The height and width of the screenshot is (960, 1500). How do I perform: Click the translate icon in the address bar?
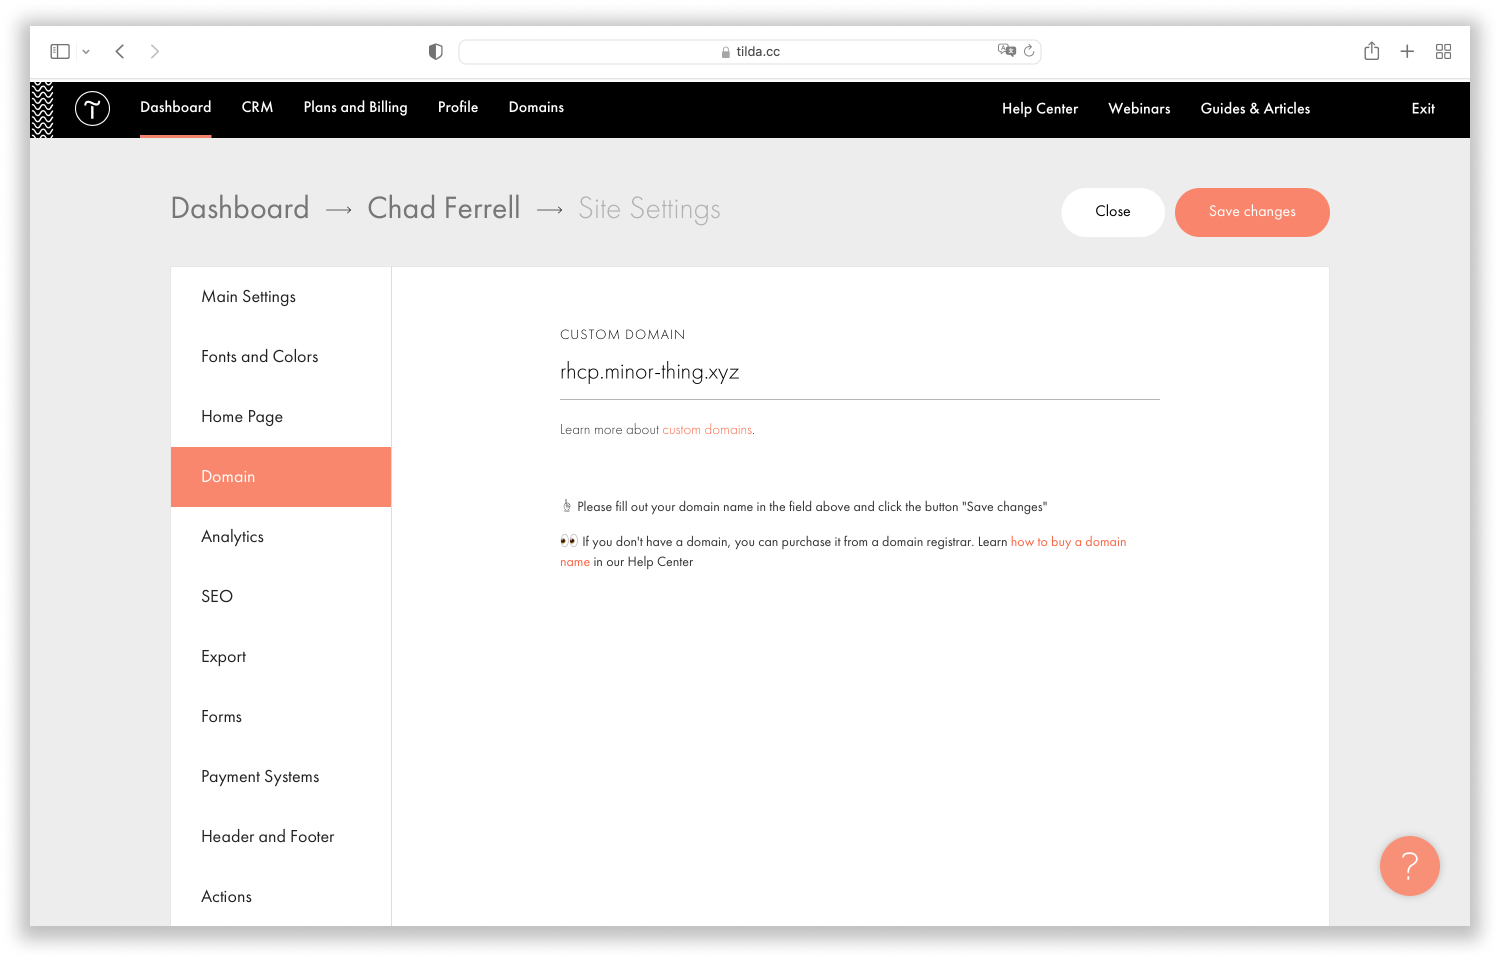pos(1008,51)
